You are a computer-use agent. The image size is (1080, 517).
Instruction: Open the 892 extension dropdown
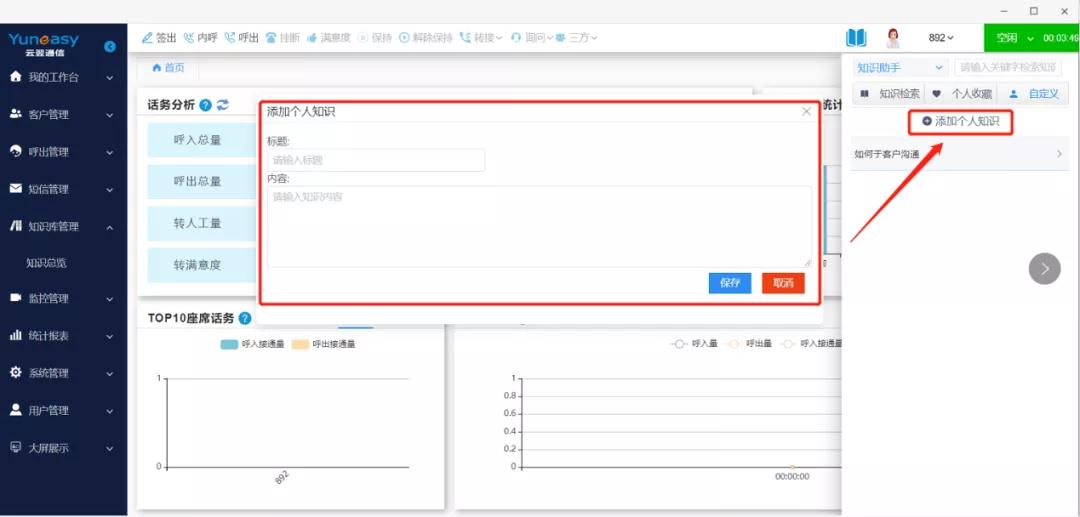941,38
